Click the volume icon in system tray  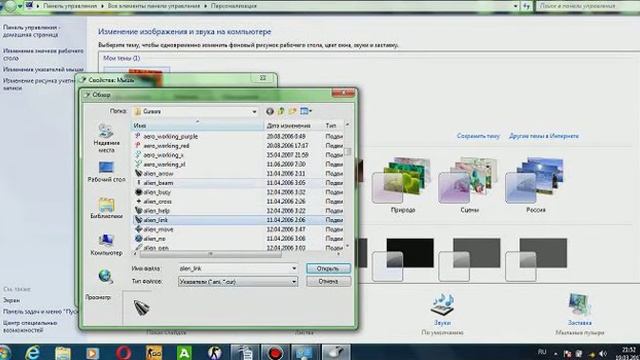604,353
